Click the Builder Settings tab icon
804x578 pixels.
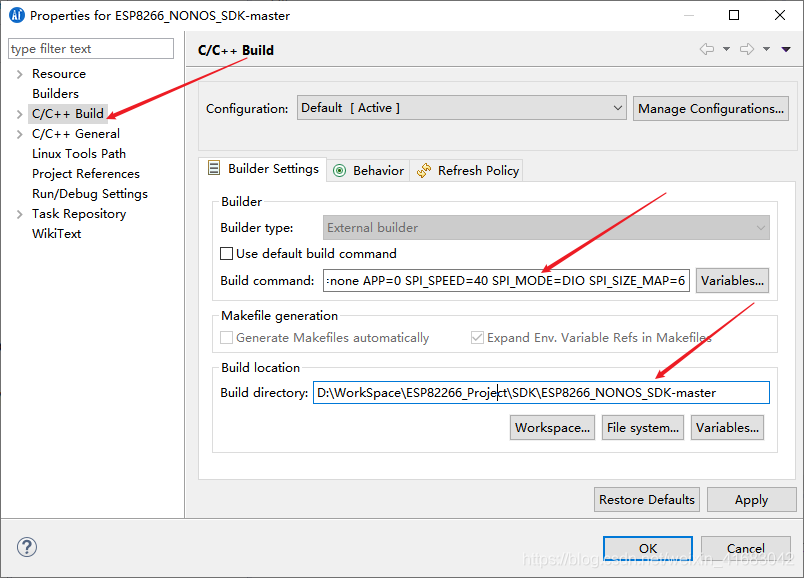(214, 168)
